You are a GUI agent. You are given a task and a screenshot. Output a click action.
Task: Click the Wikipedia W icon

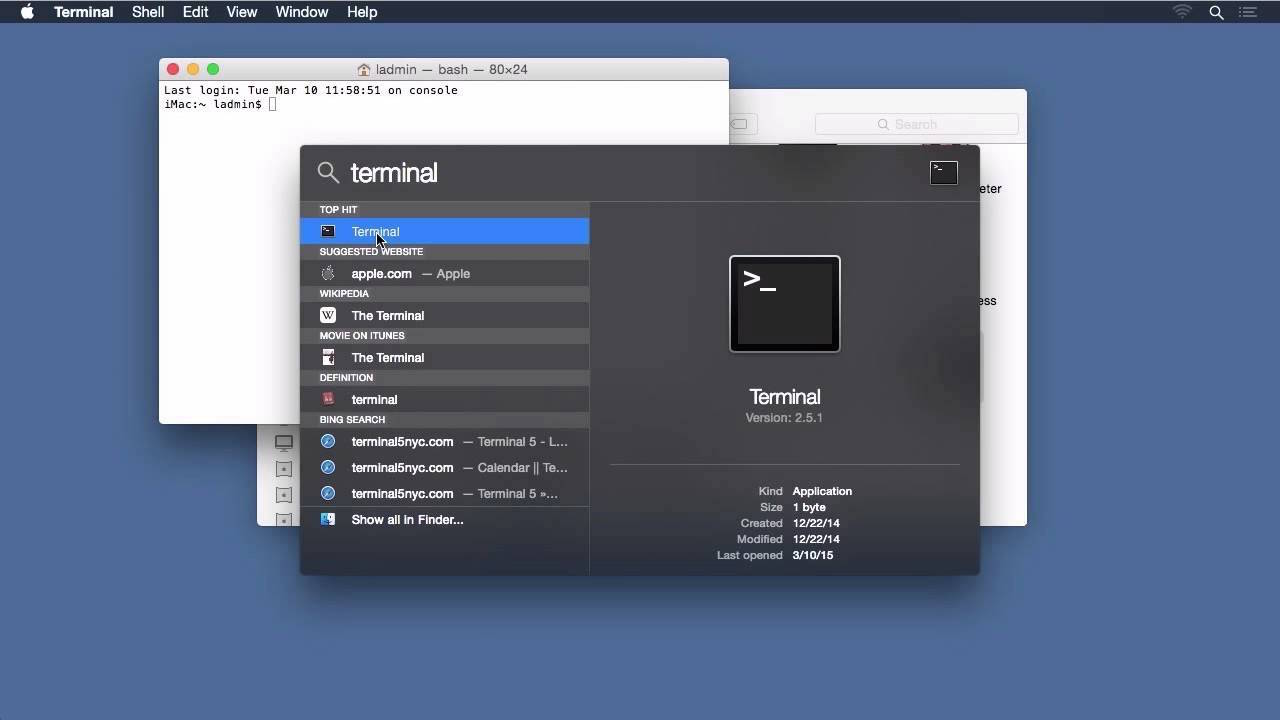[x=328, y=315]
